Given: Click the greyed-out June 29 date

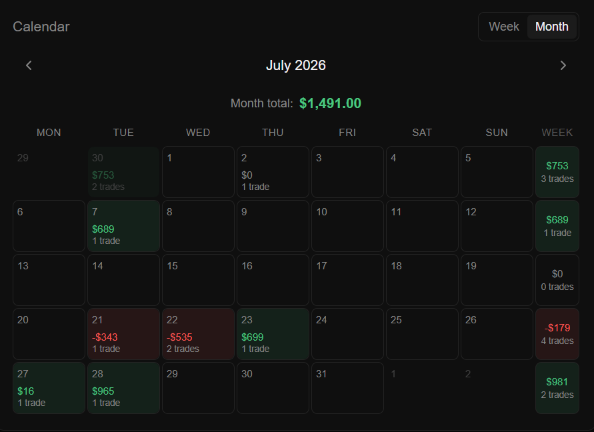Looking at the screenshot, I should point(23,158).
